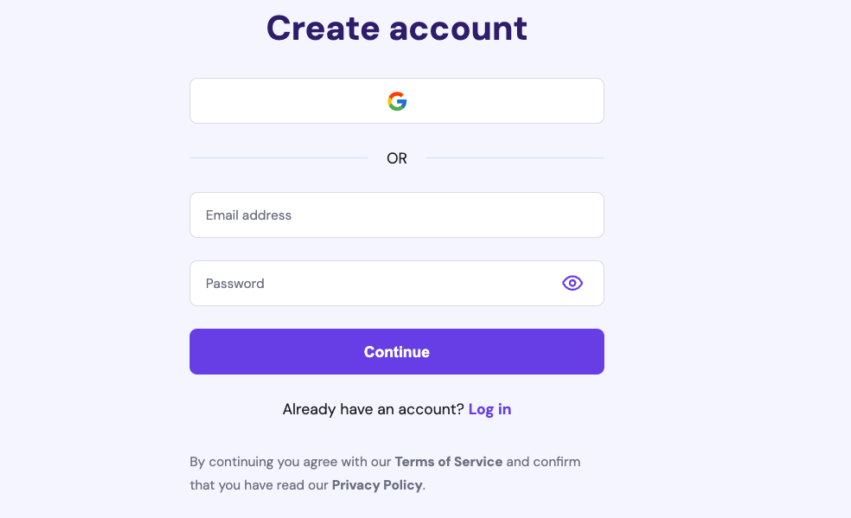Select the Create account heading

tap(397, 28)
